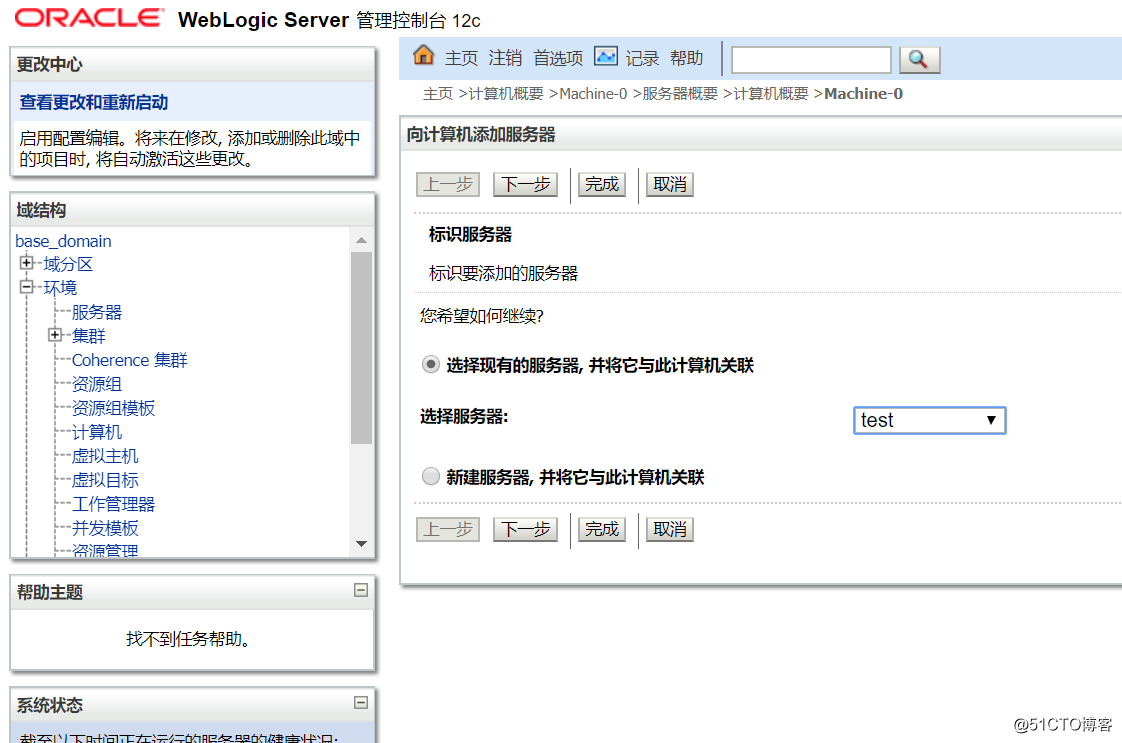Image resolution: width=1122 pixels, height=743 pixels.
Task: Click 服务器概要 breadcrumb link
Action: point(680,94)
